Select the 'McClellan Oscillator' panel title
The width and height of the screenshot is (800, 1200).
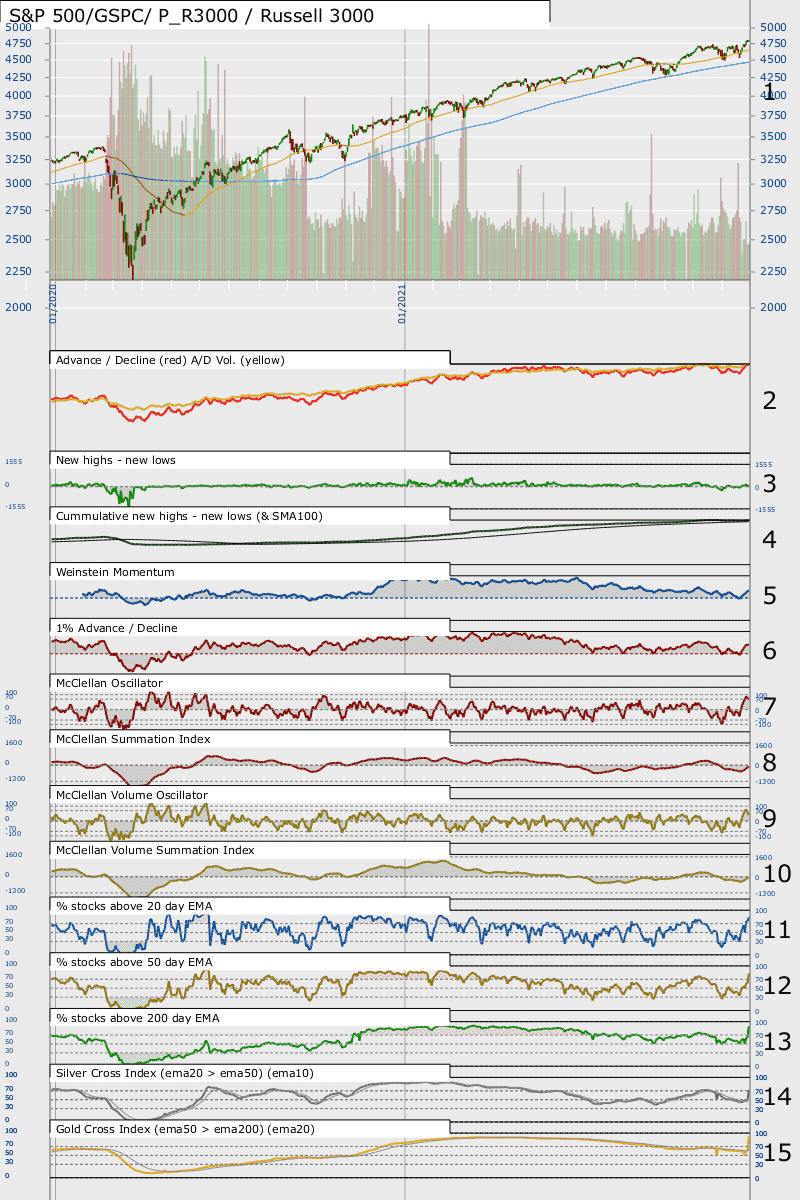click(110, 683)
